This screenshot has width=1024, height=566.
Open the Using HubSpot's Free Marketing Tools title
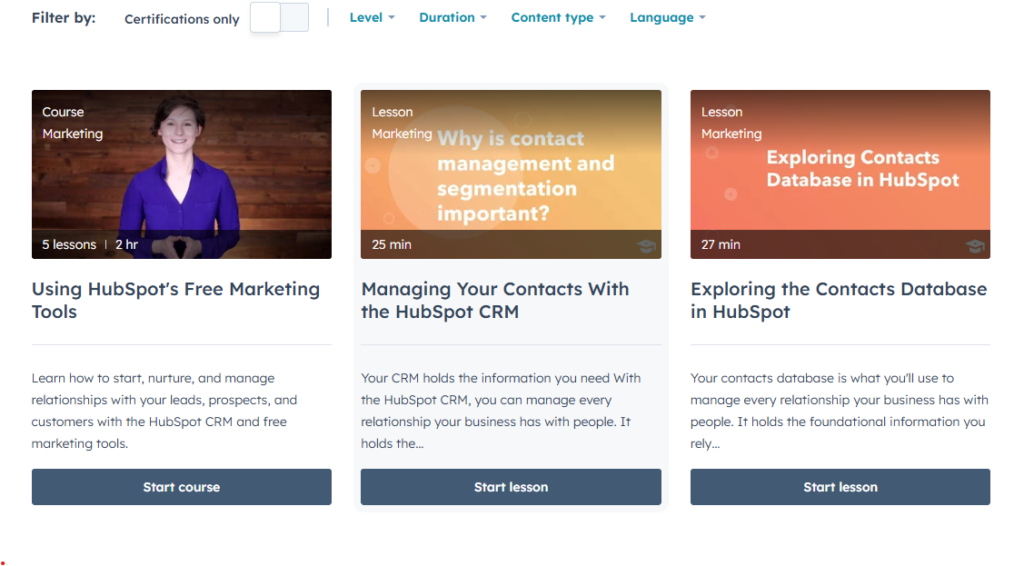[176, 300]
